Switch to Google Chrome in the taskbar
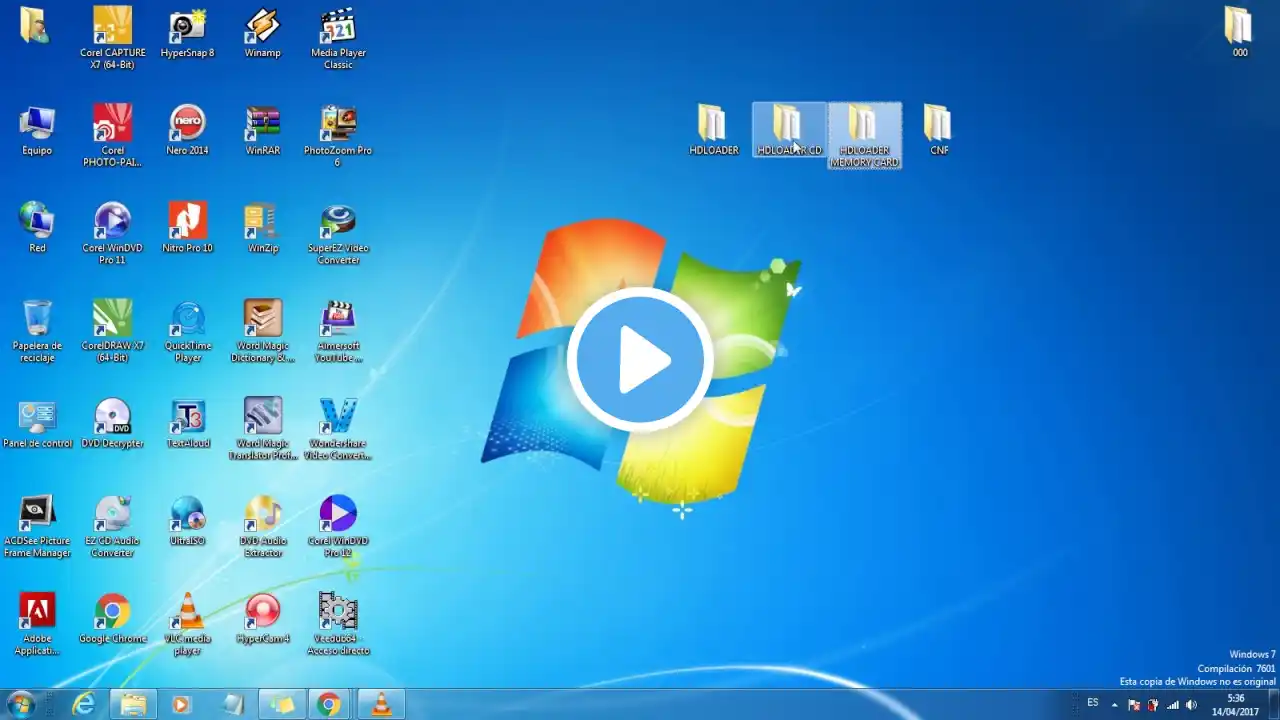This screenshot has width=1280, height=720. click(x=329, y=704)
